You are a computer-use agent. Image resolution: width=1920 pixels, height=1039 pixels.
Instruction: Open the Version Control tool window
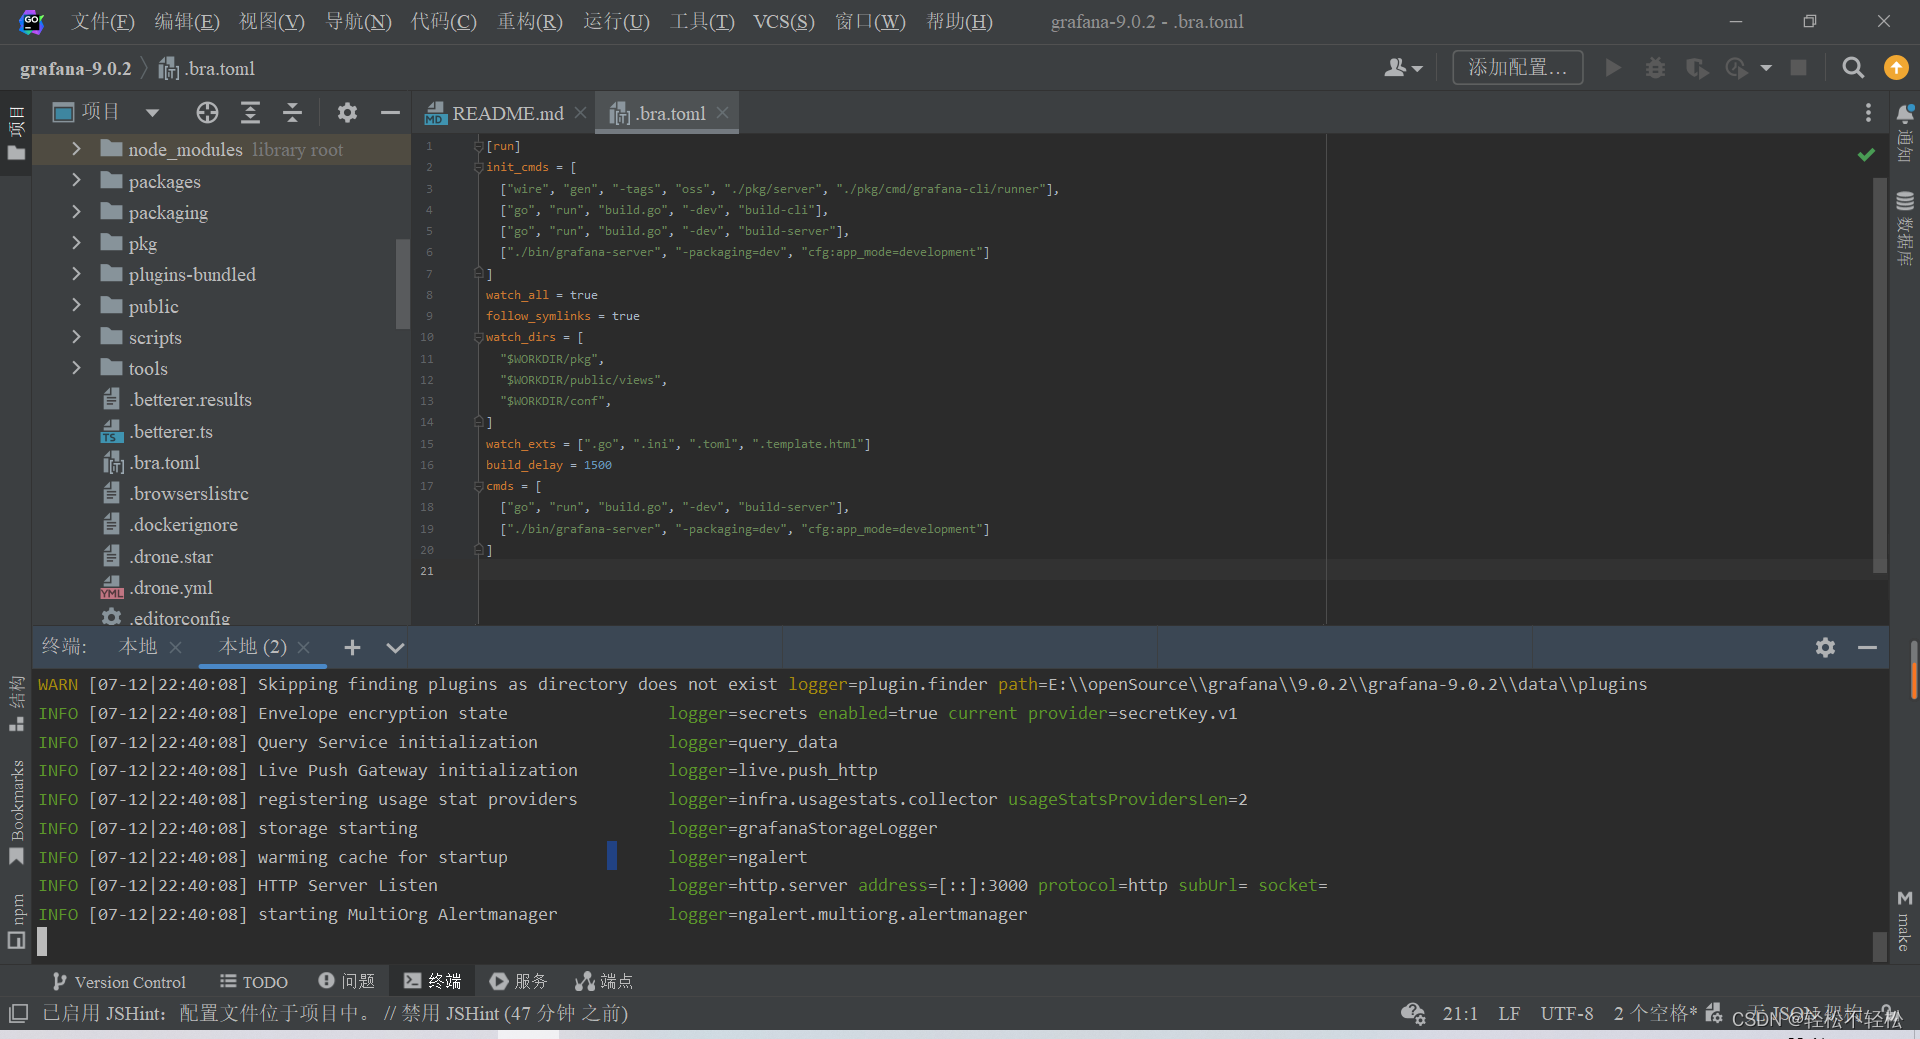(119, 982)
